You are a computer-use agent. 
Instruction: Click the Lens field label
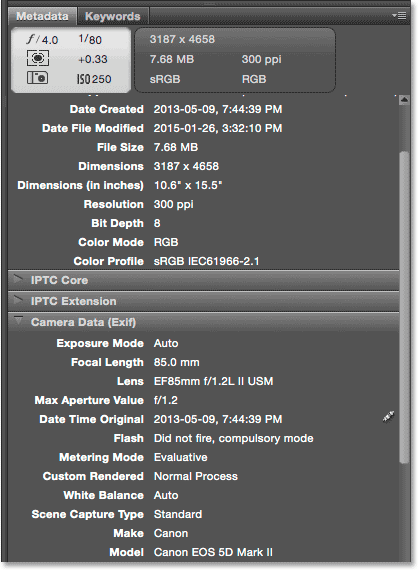click(x=130, y=381)
